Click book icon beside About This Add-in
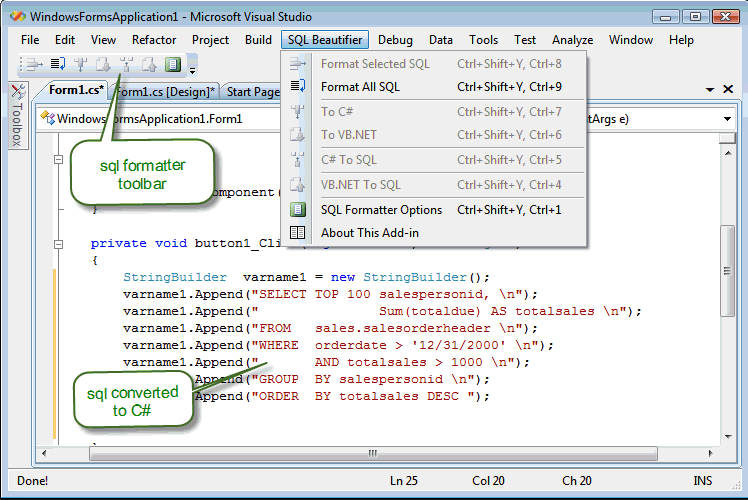 click(x=298, y=232)
